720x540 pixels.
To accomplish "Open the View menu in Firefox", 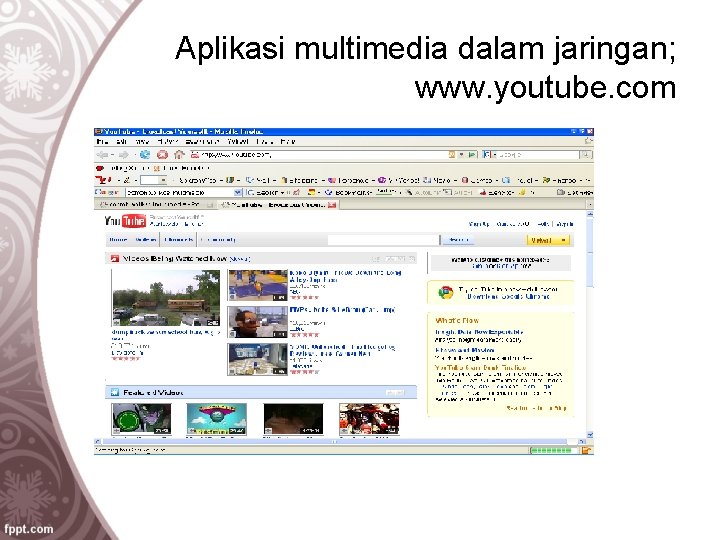I will [142, 142].
